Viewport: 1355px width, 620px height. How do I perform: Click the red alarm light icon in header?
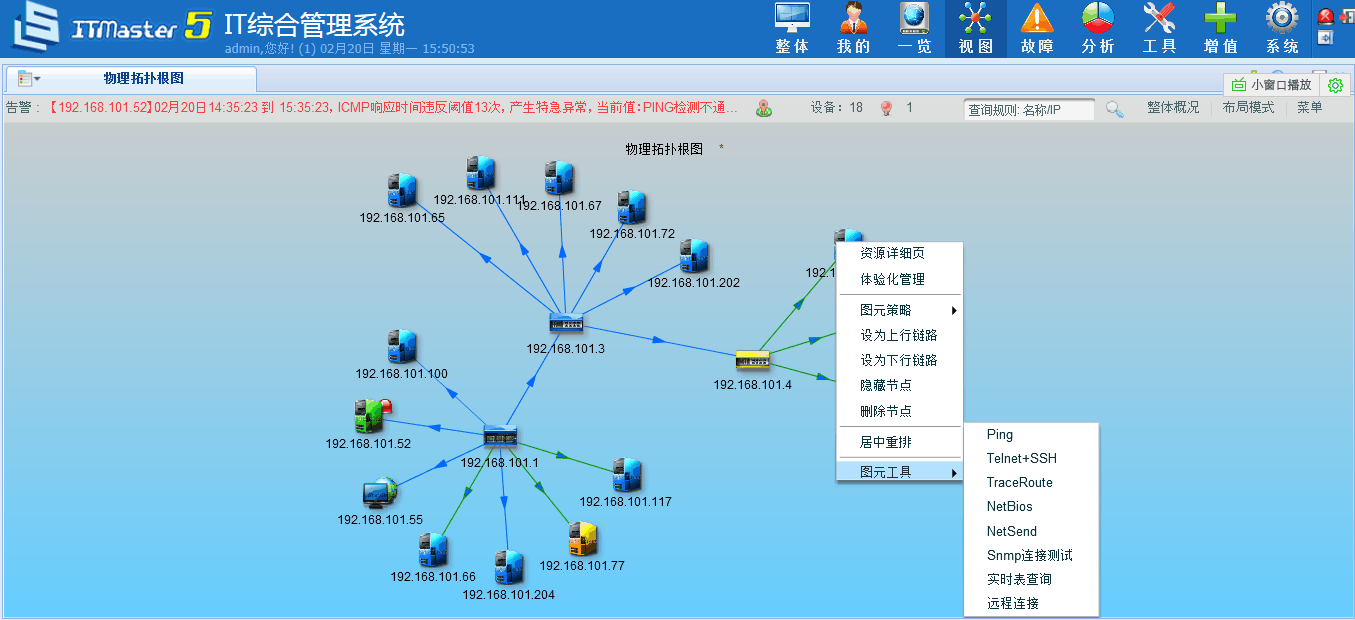point(1325,16)
